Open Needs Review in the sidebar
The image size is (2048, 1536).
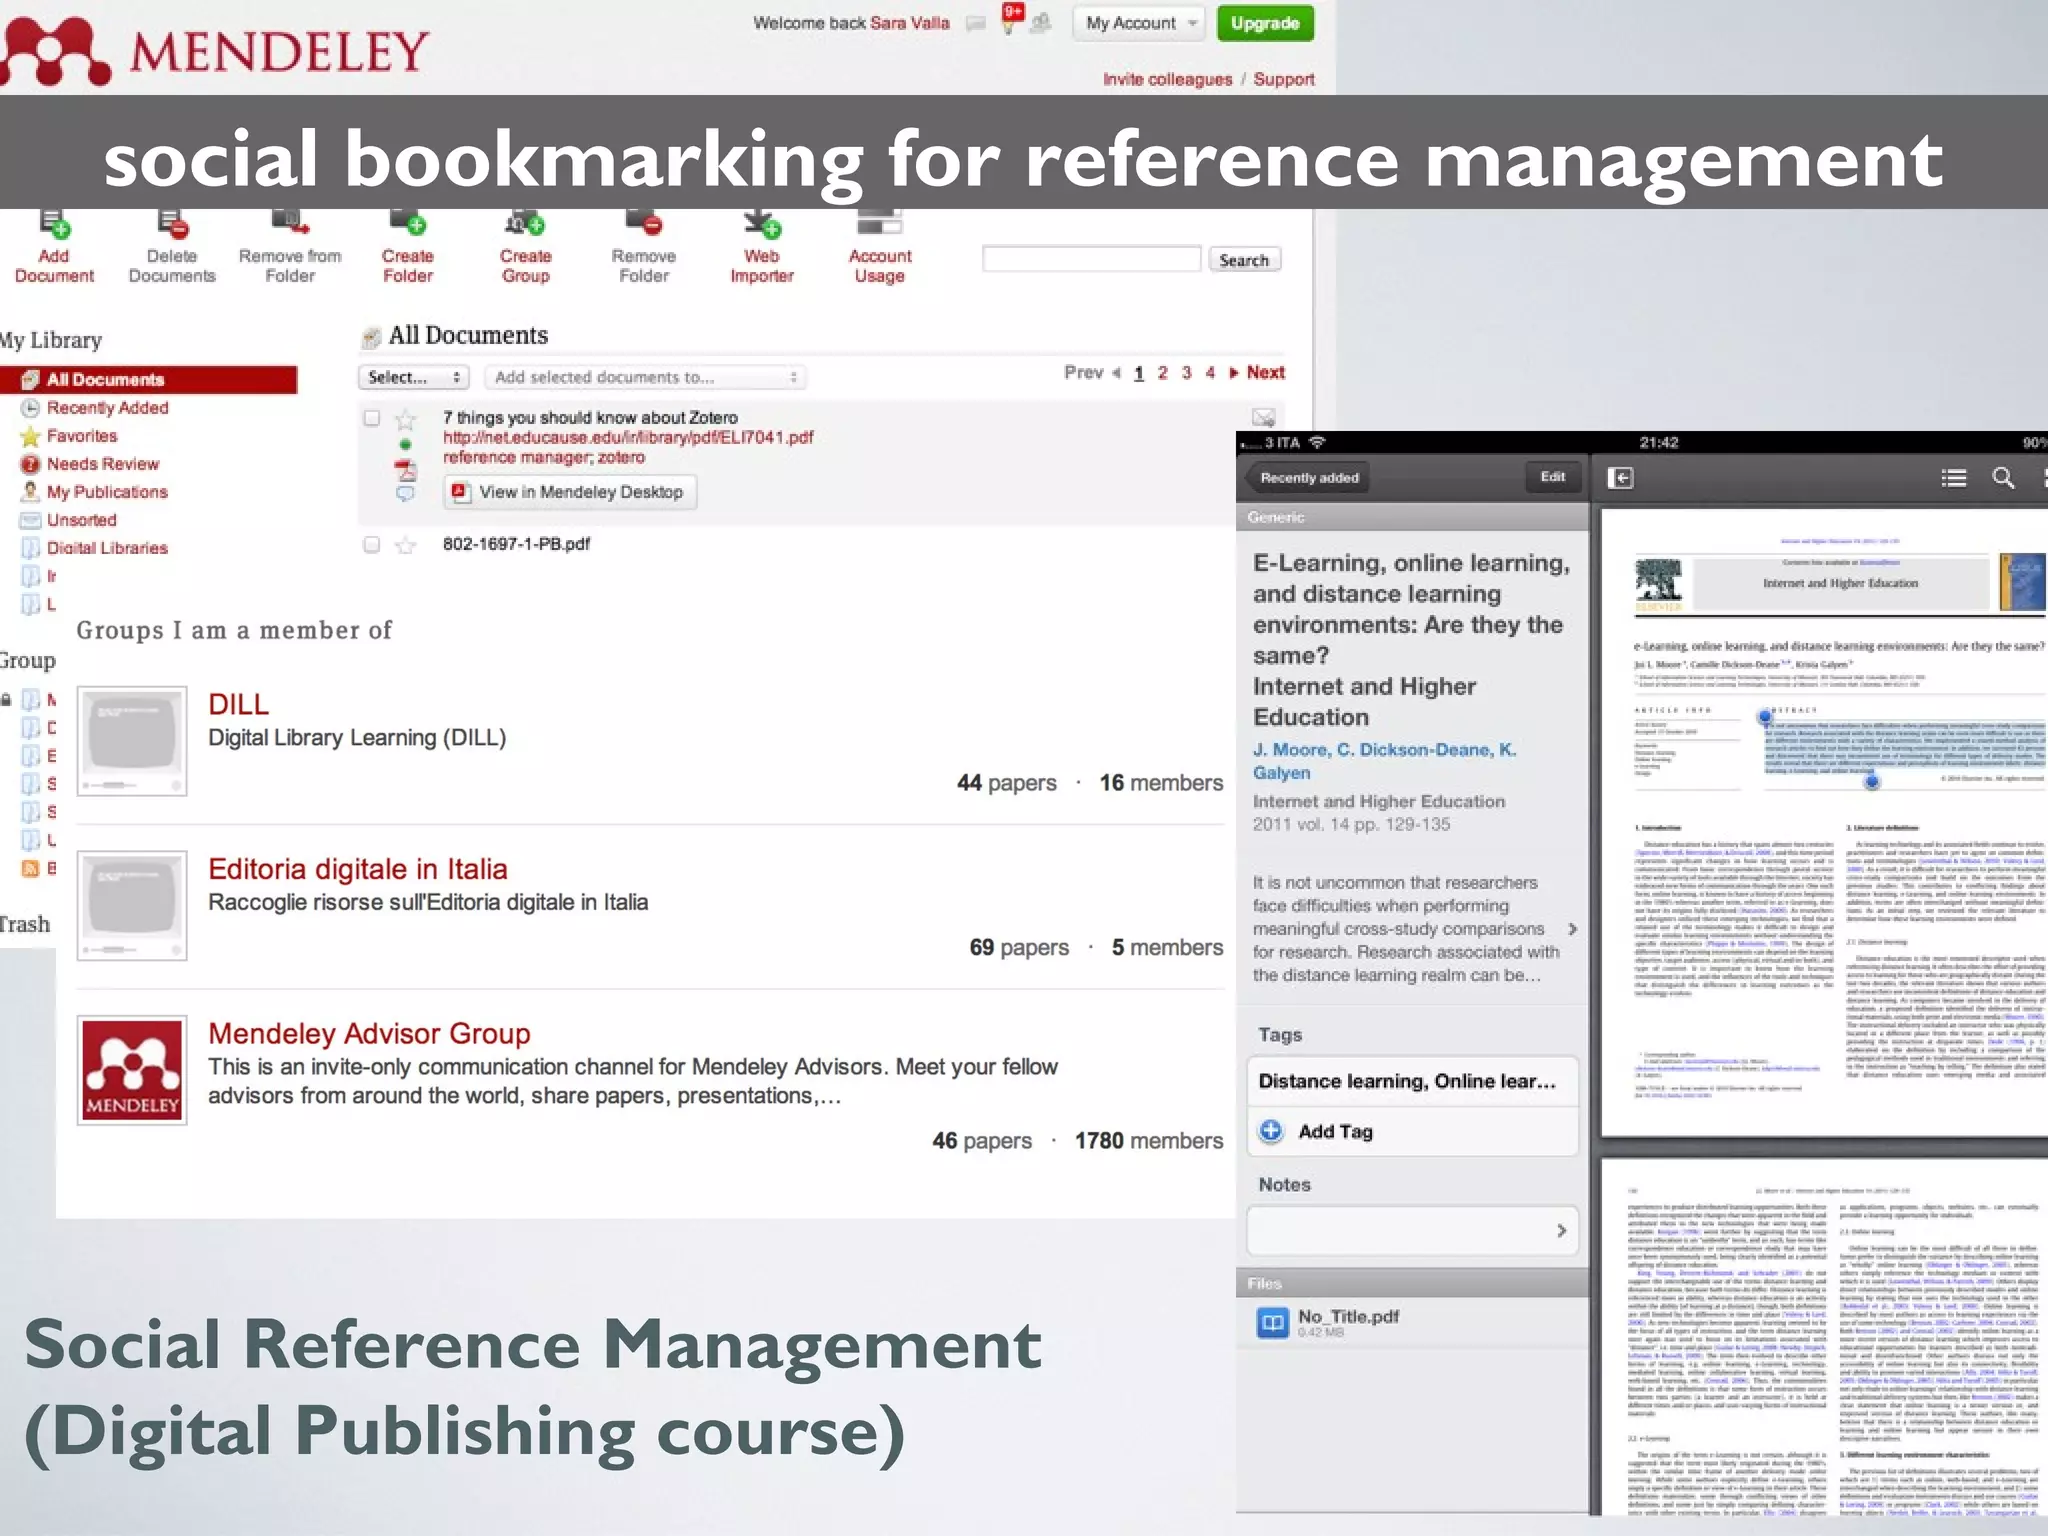[x=102, y=464]
